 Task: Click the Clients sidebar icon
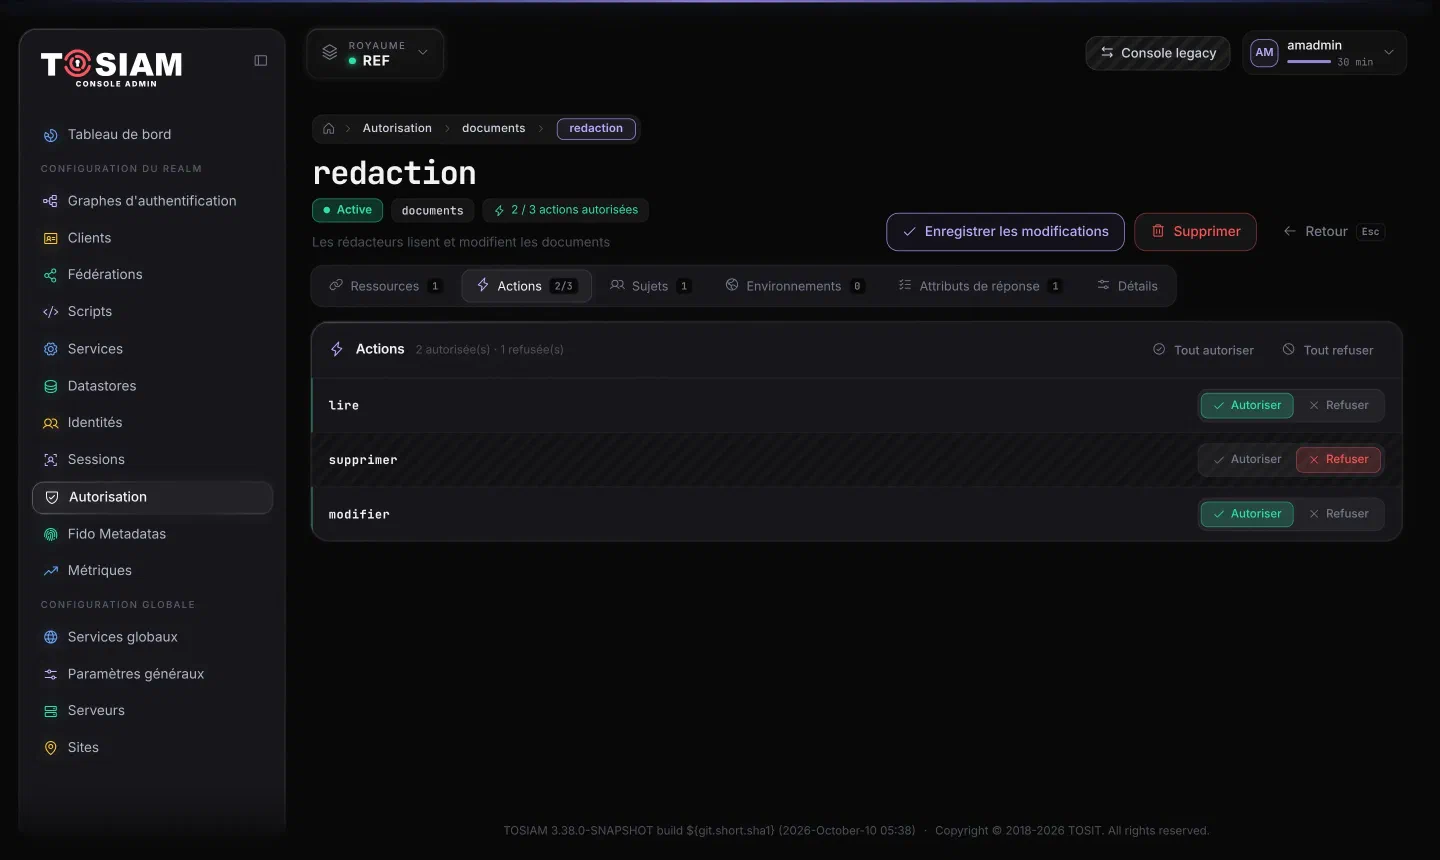51,238
